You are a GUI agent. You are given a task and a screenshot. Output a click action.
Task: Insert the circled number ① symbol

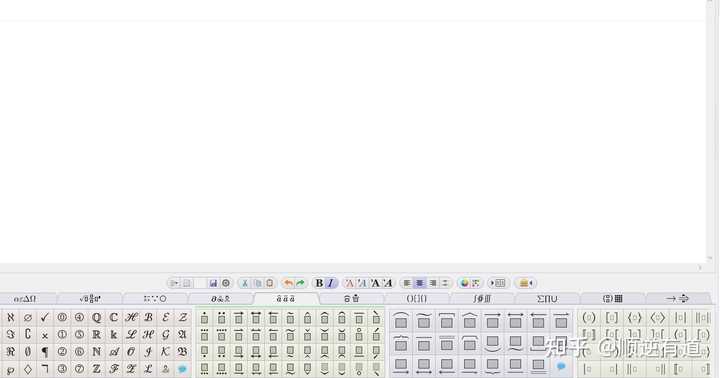(x=62, y=334)
